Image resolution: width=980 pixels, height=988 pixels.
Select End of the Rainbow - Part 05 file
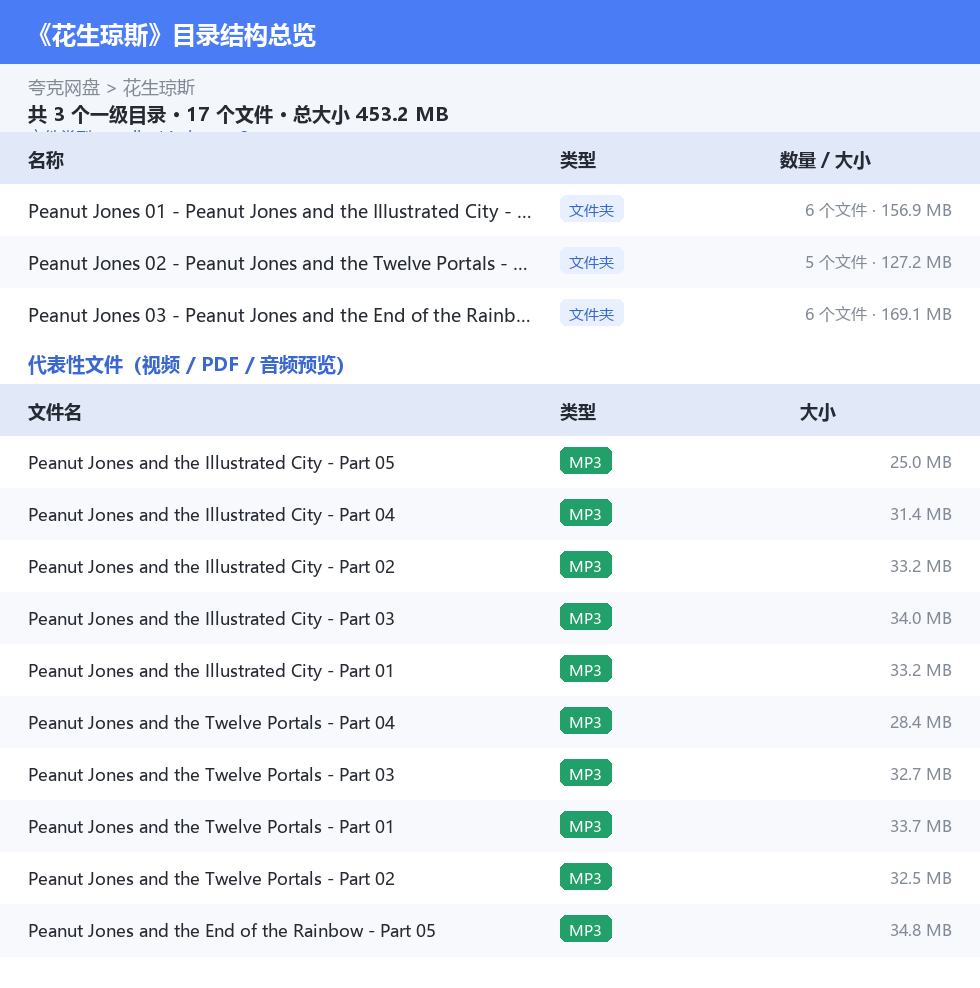(x=490, y=930)
